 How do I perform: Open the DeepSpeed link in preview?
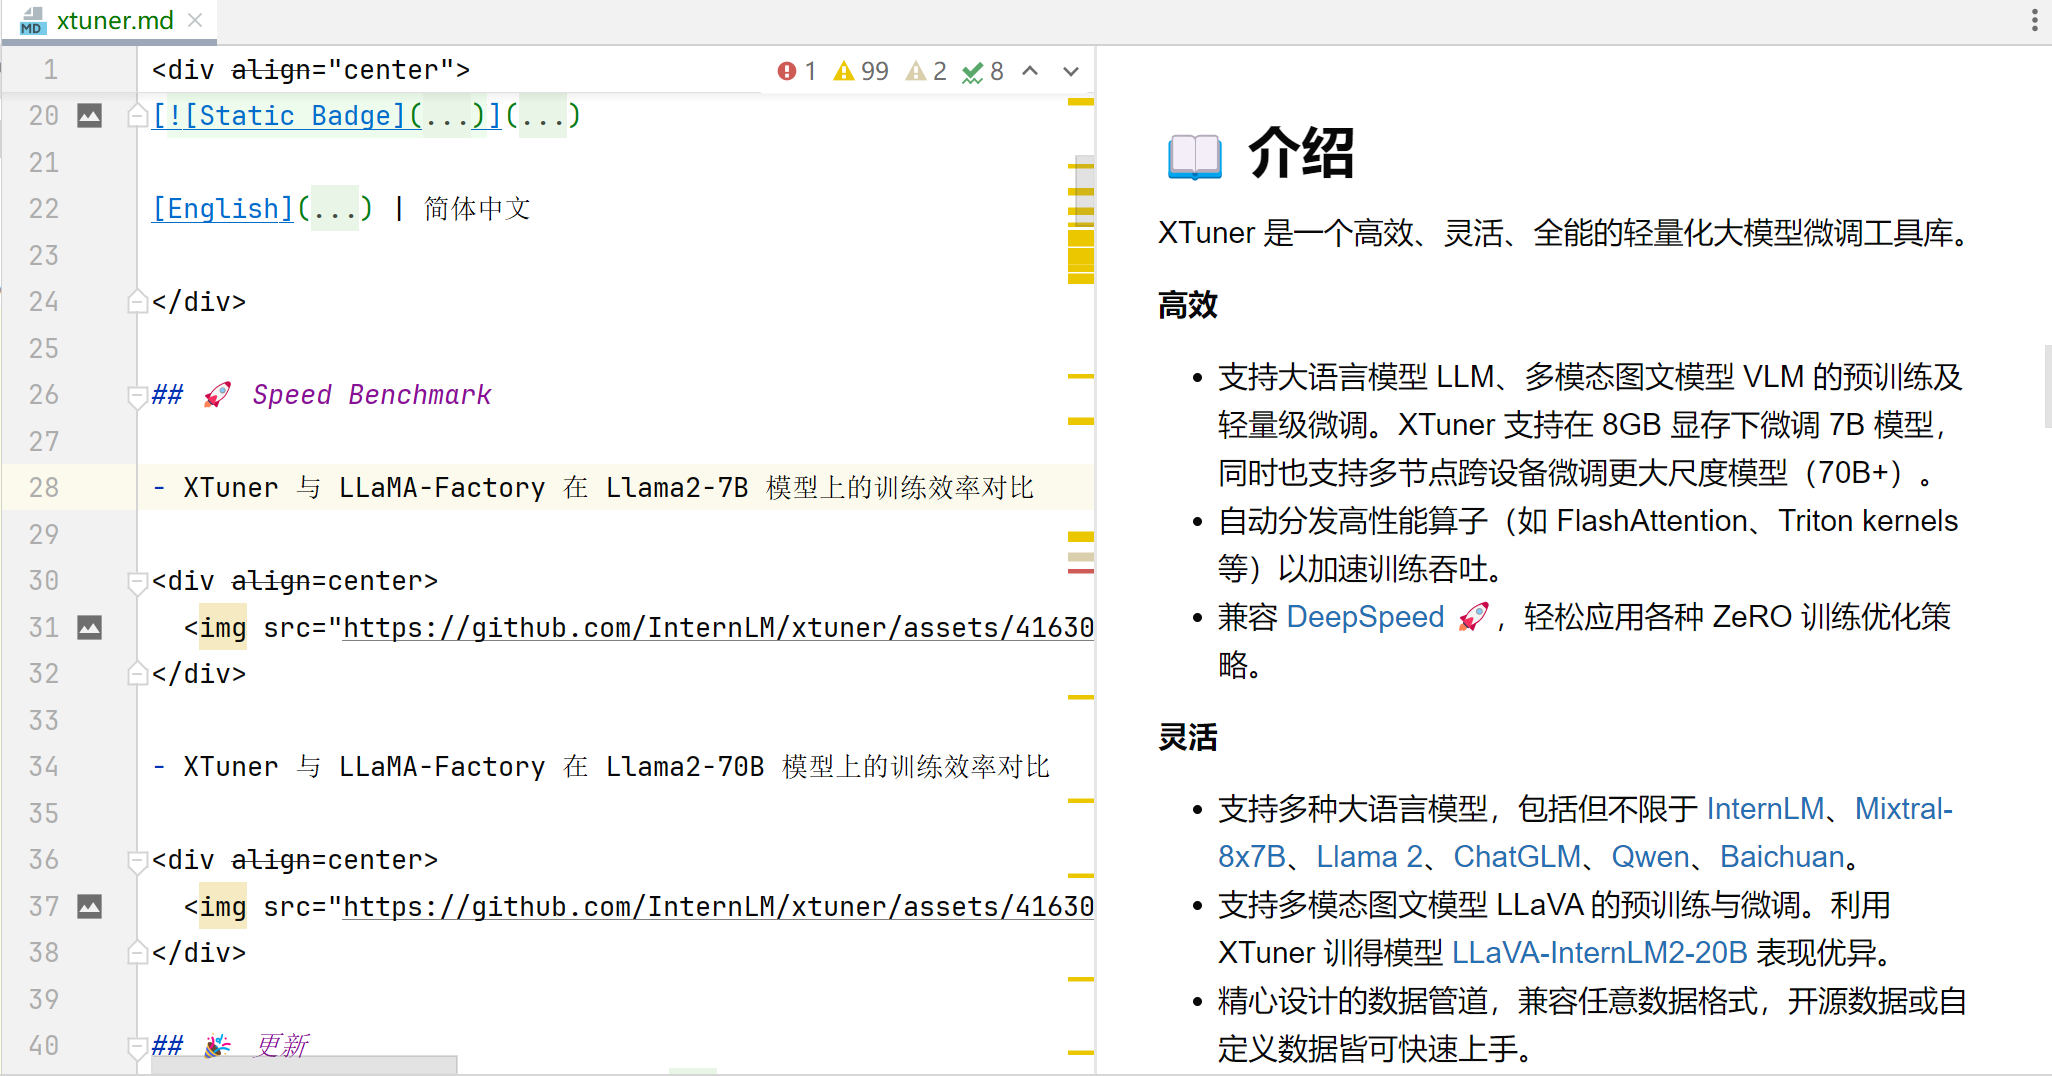[1365, 617]
